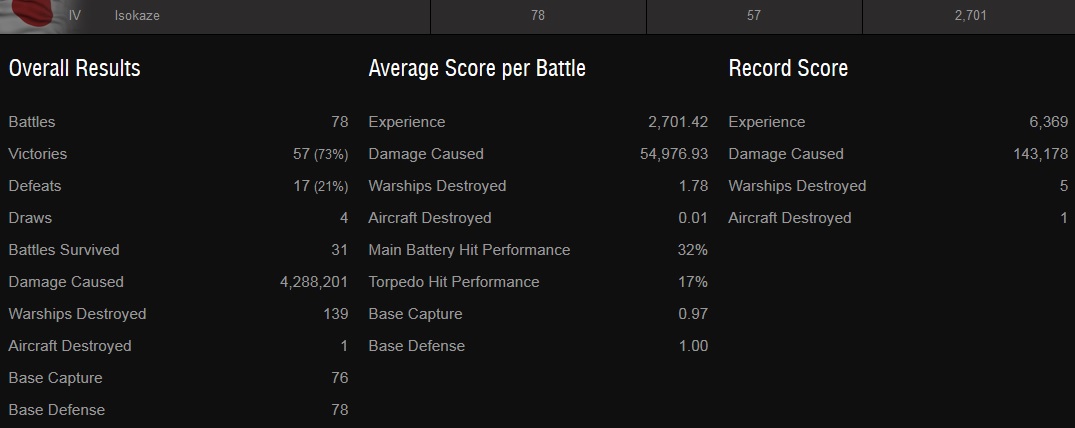The width and height of the screenshot is (1075, 428).
Task: Click the 57 victories cell in top row
Action: click(x=754, y=16)
